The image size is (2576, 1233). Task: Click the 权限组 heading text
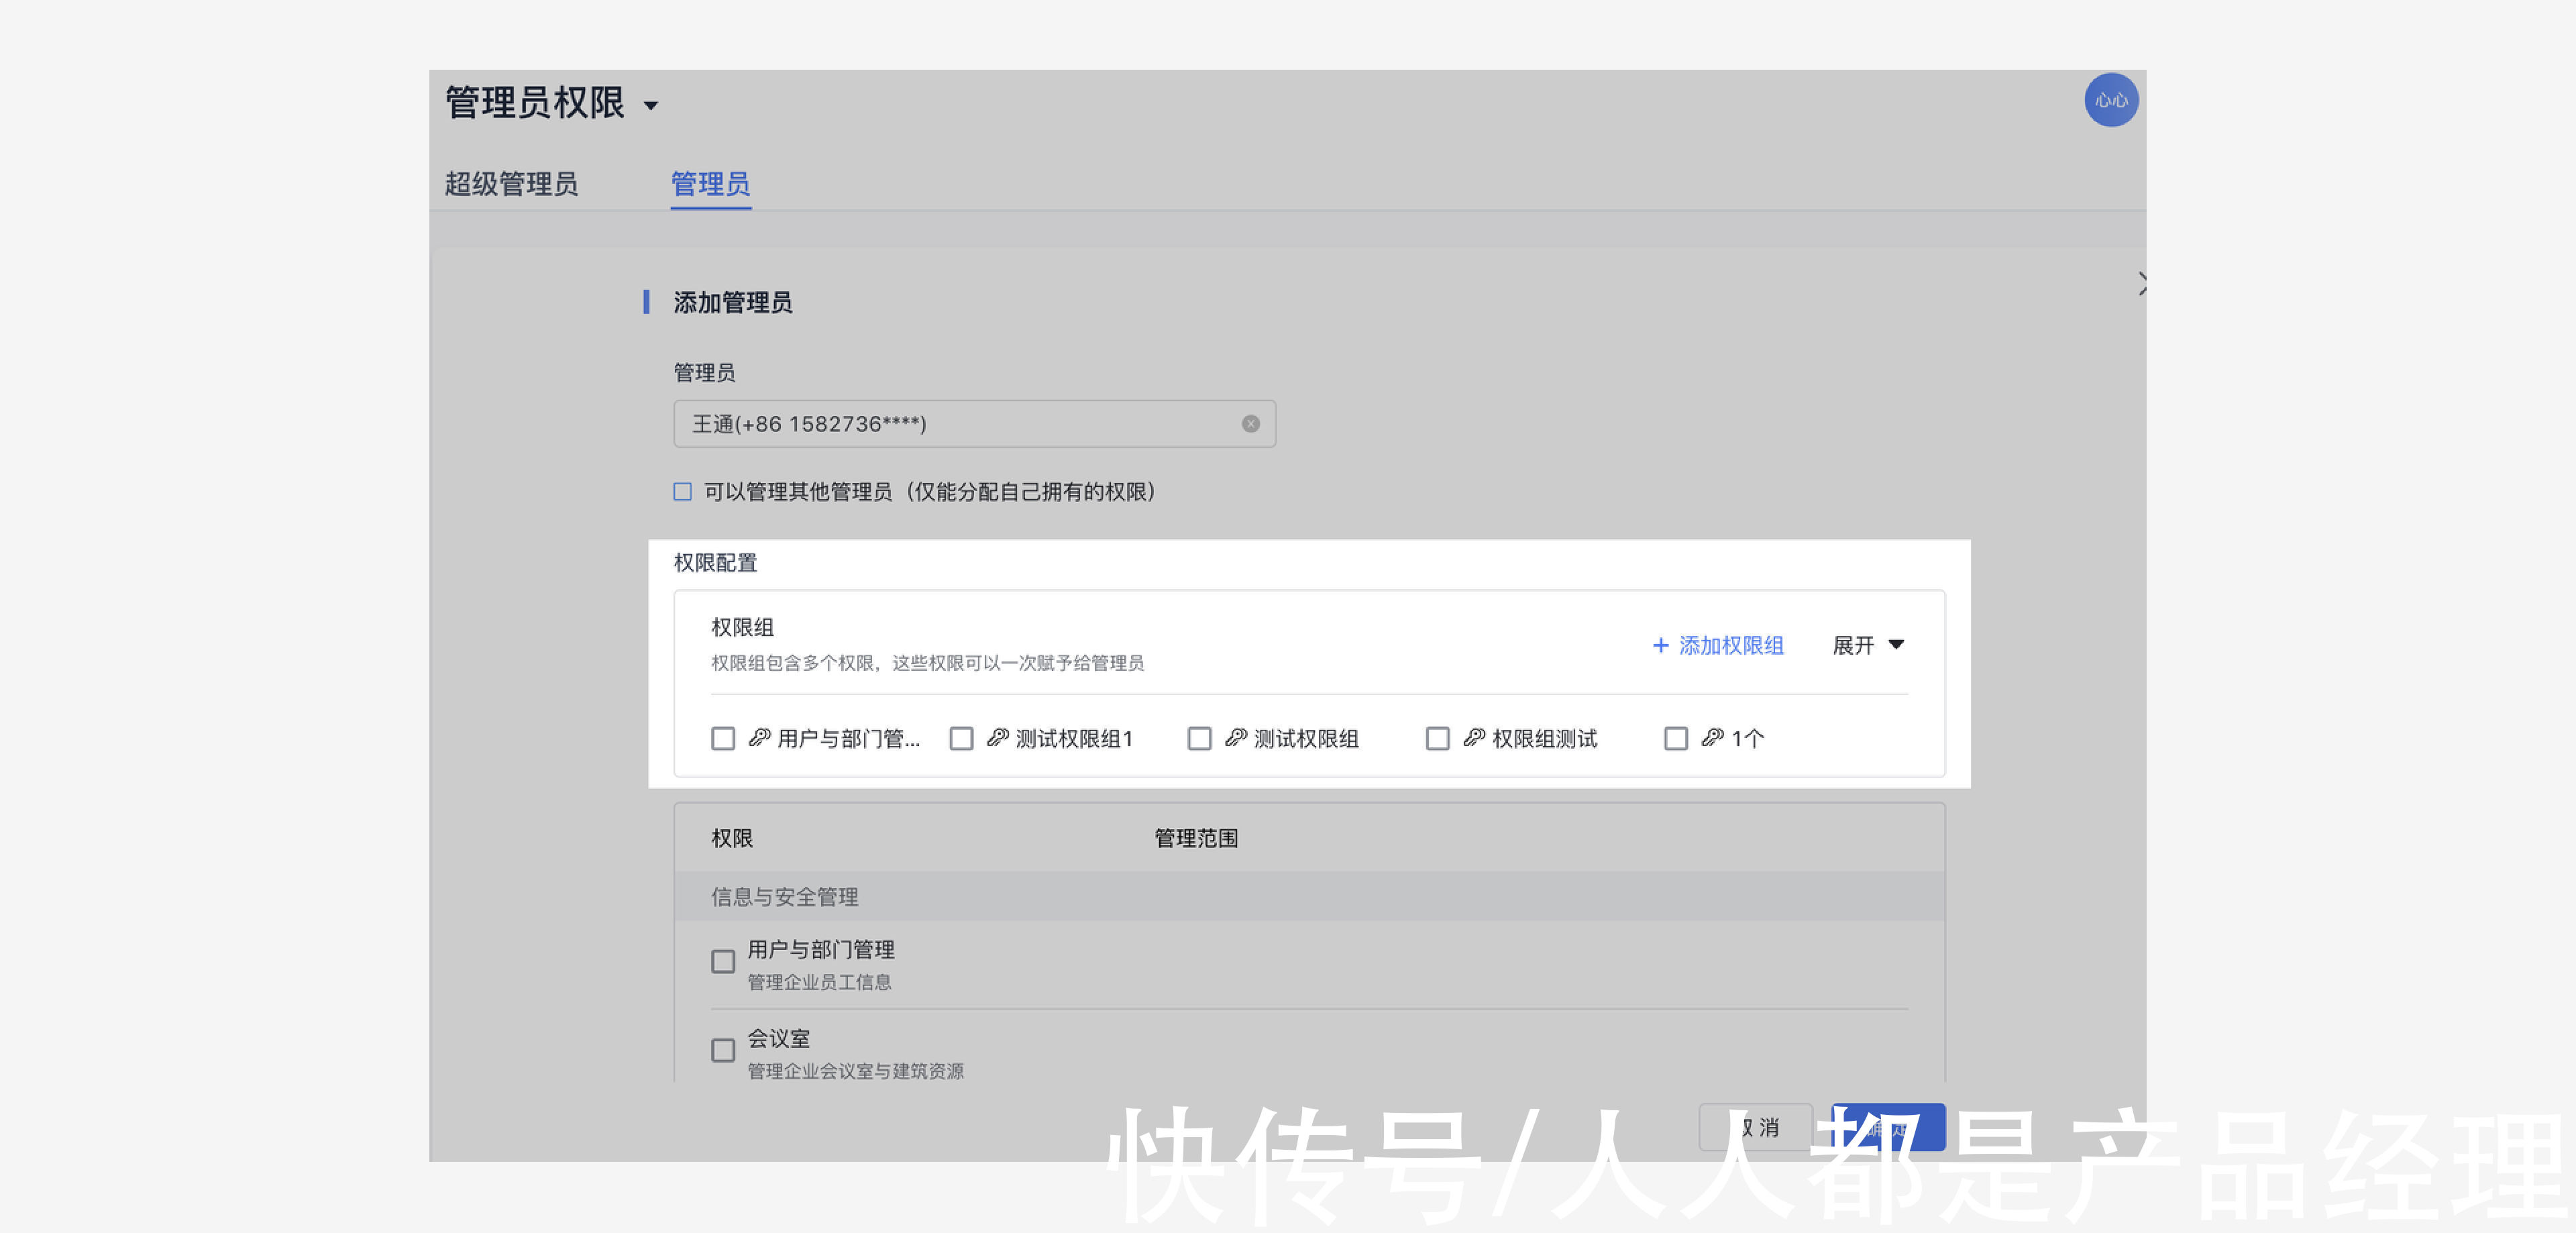point(742,628)
